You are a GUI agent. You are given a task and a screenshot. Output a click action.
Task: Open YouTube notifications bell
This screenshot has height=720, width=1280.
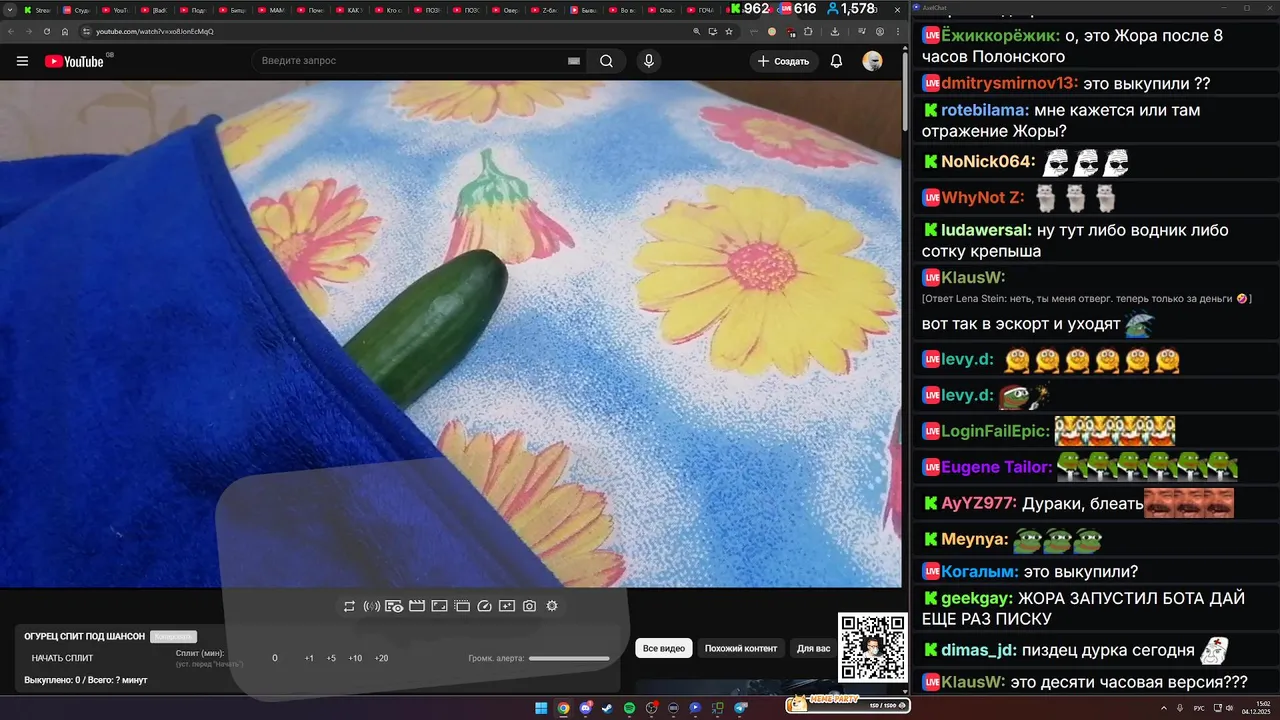pyautogui.click(x=837, y=61)
